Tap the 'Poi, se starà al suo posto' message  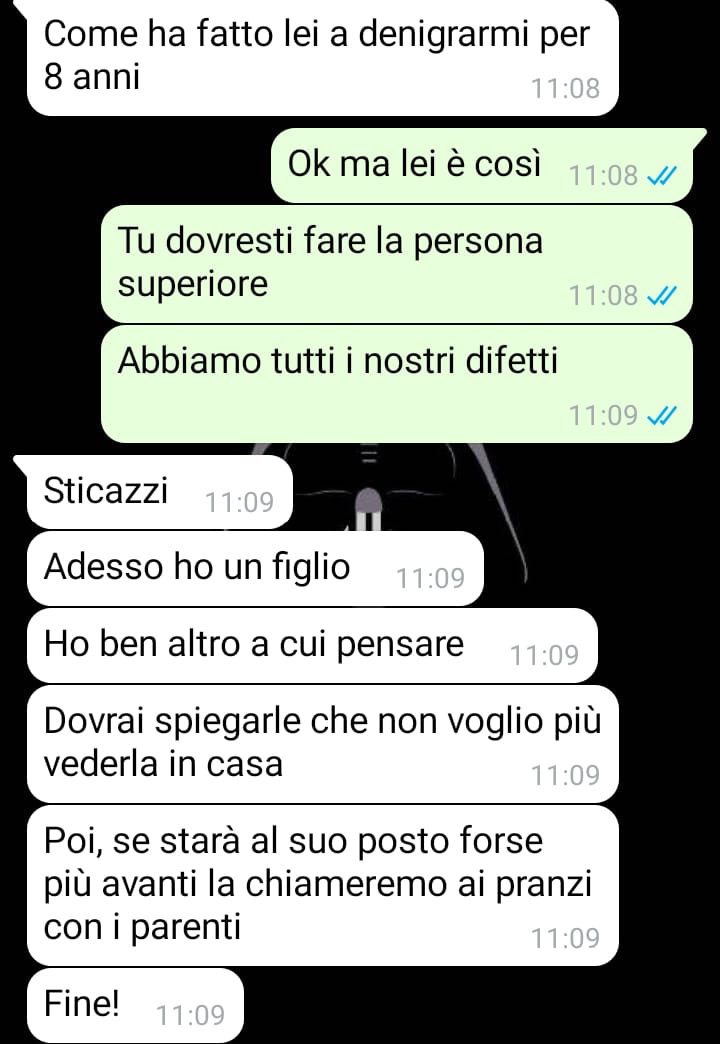tap(322, 886)
